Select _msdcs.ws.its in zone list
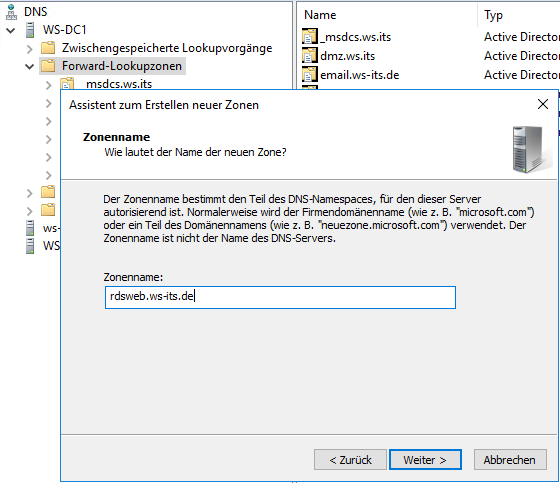The image size is (560, 483). coord(356,37)
